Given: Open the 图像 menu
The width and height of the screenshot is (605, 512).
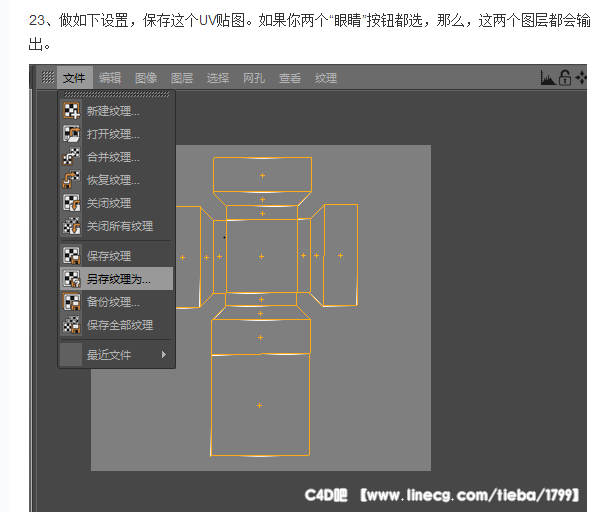Looking at the screenshot, I should [x=146, y=78].
